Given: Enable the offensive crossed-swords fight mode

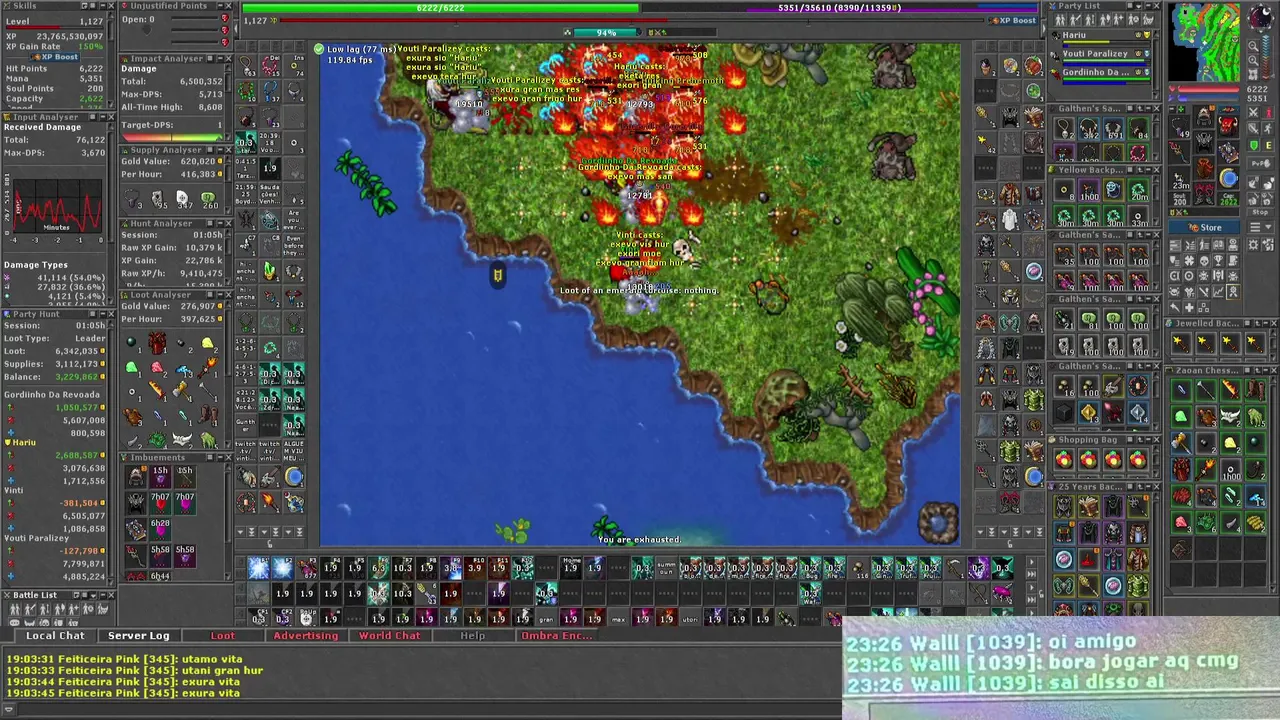Looking at the screenshot, I should click(x=1253, y=112).
